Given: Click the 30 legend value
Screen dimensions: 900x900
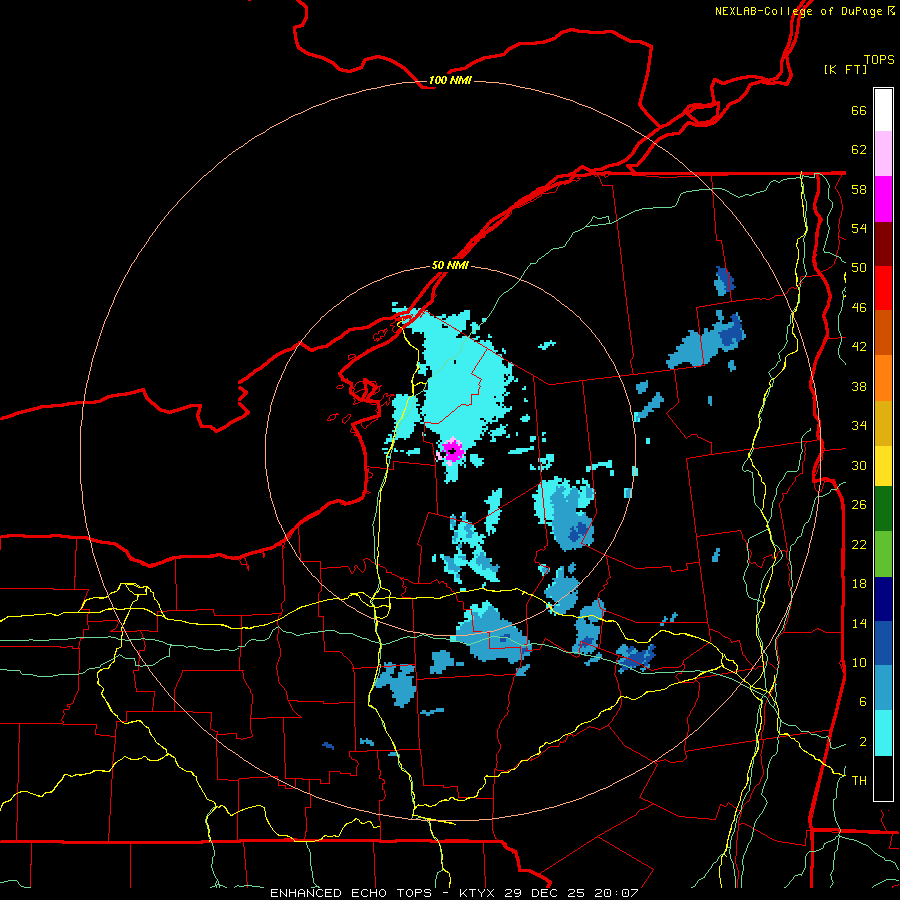Looking at the screenshot, I should click(859, 465).
